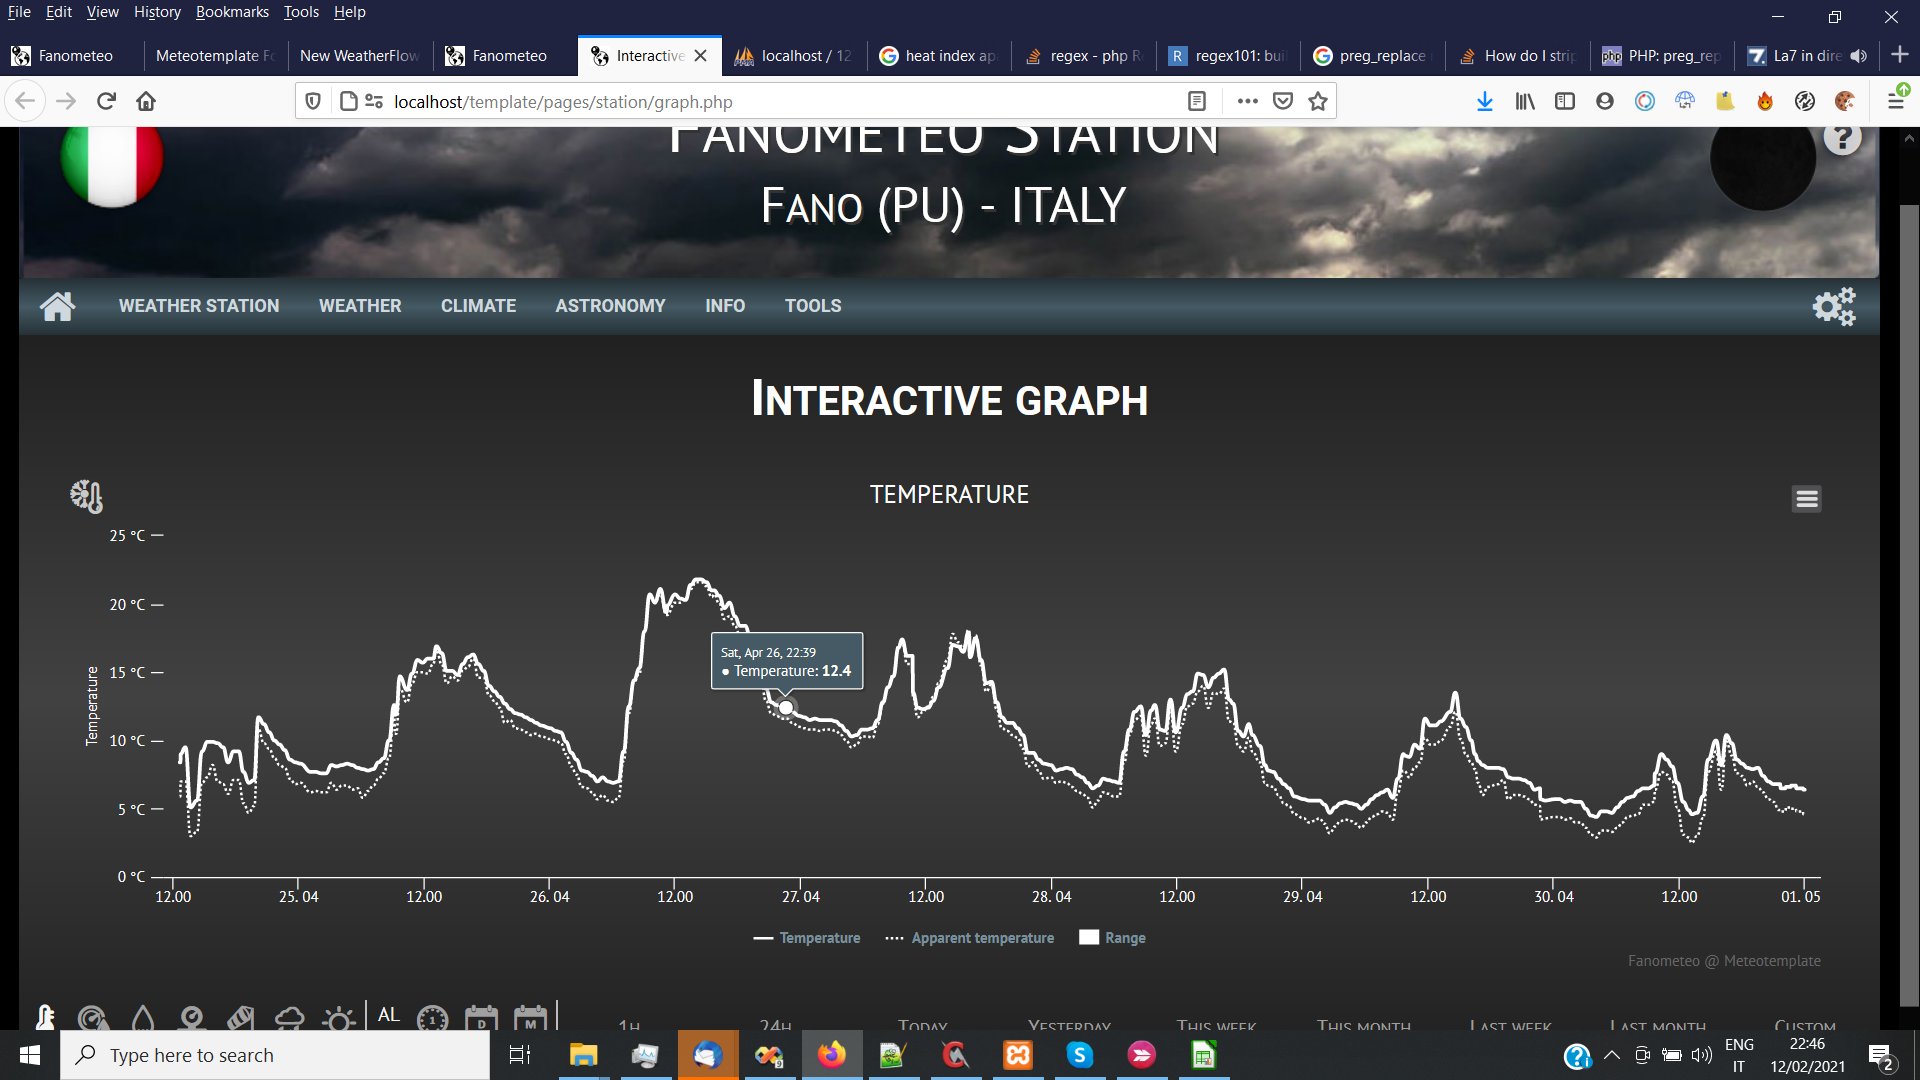Viewport: 1920px width, 1080px height.
Task: Select the Yesterday time range
Action: click(x=1068, y=1026)
